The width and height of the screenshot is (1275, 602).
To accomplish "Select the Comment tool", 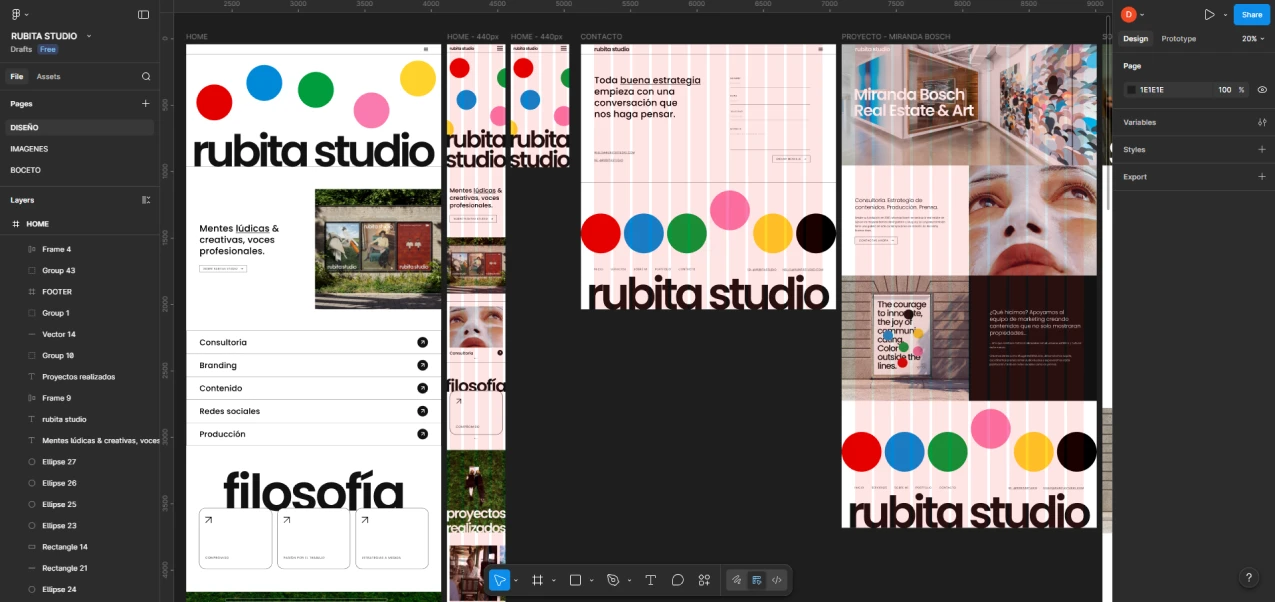I will point(677,580).
